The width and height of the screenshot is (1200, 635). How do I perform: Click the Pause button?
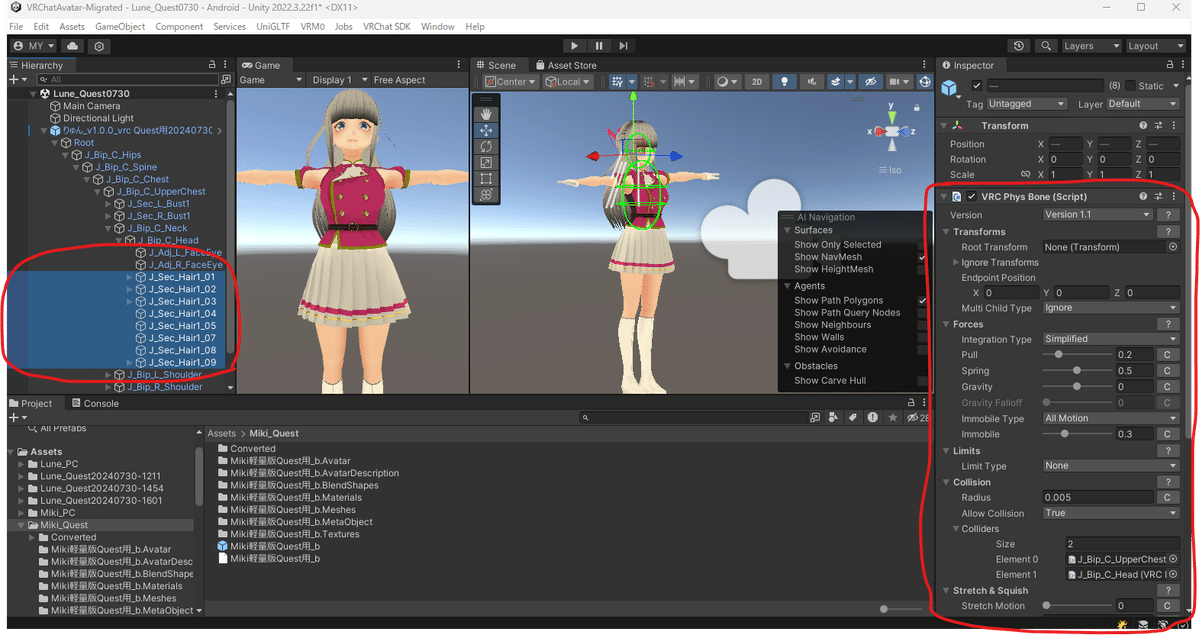599,46
